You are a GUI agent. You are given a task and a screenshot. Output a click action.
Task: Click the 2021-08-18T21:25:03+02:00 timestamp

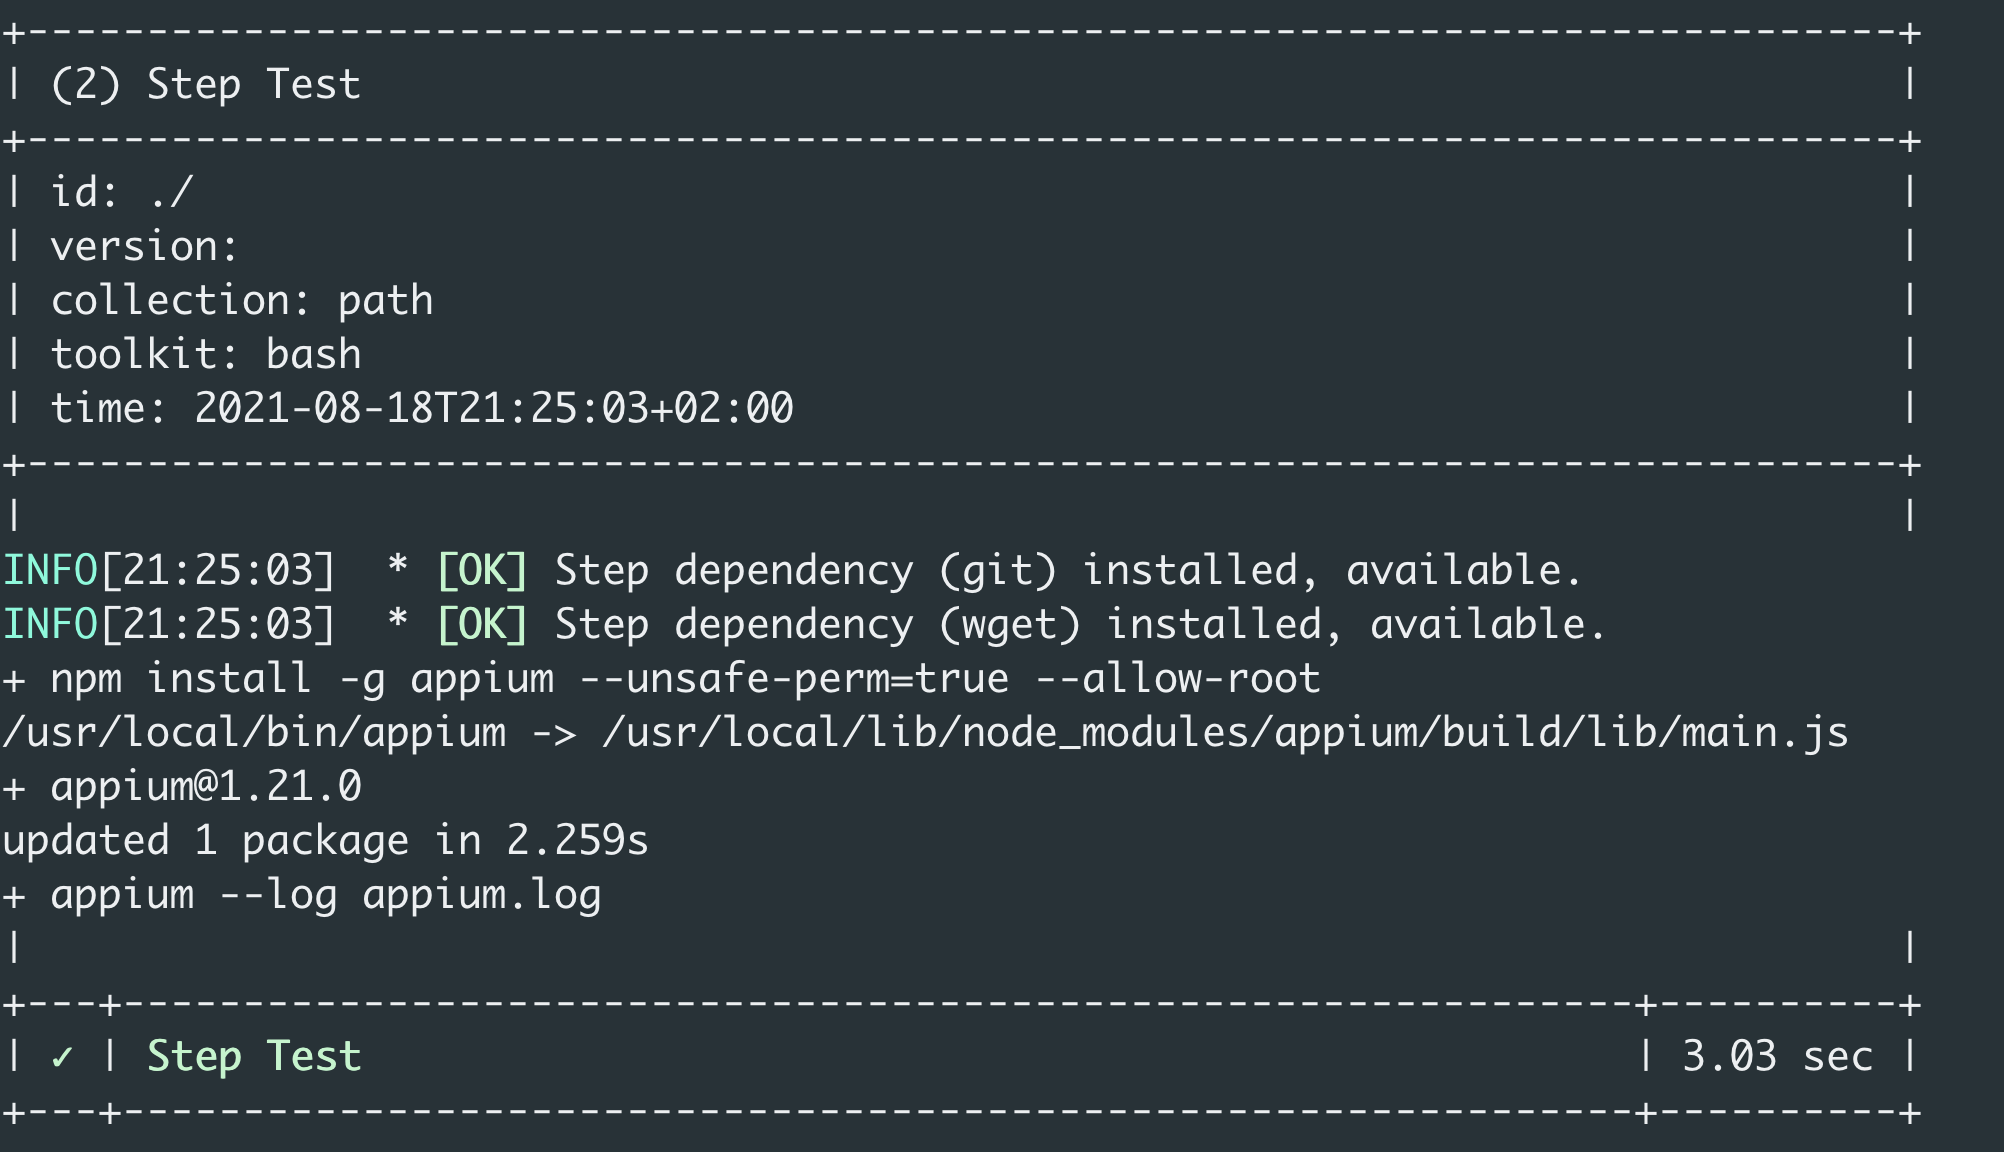[493, 408]
